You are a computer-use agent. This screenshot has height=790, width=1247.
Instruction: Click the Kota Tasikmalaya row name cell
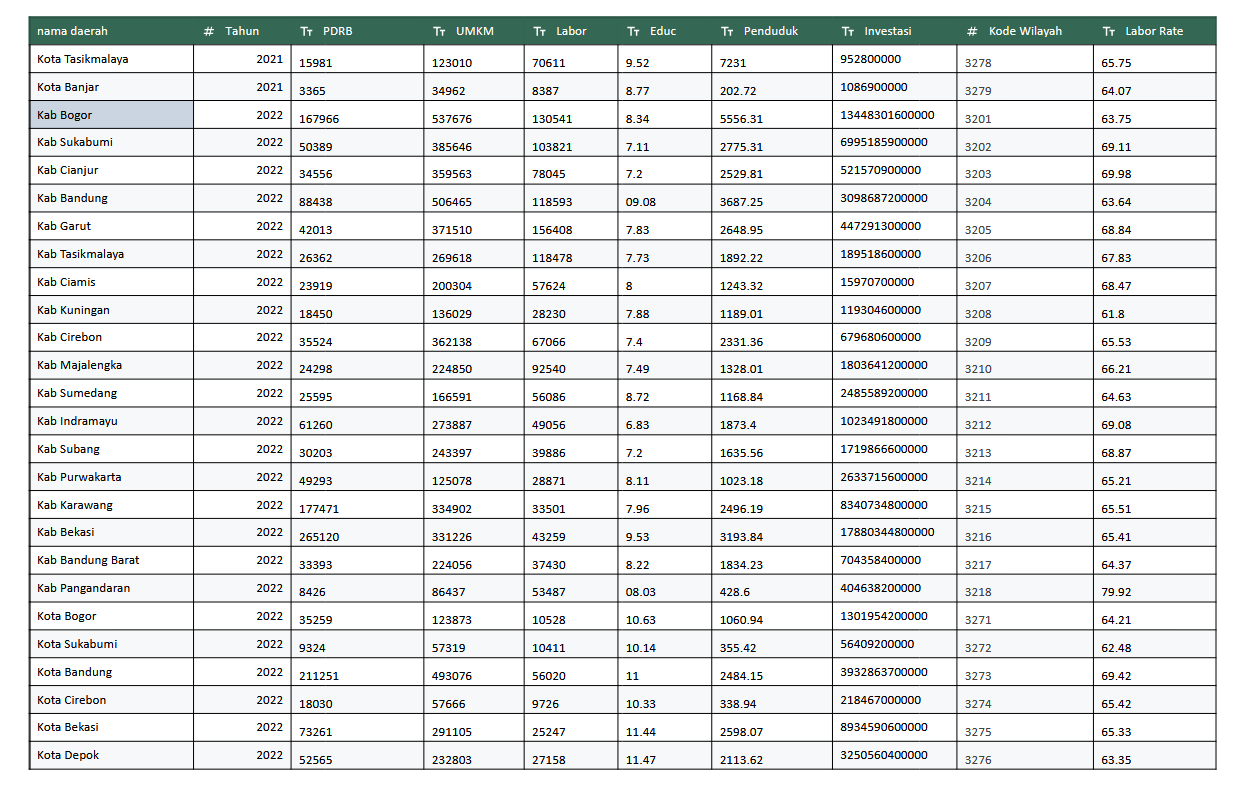(111, 59)
